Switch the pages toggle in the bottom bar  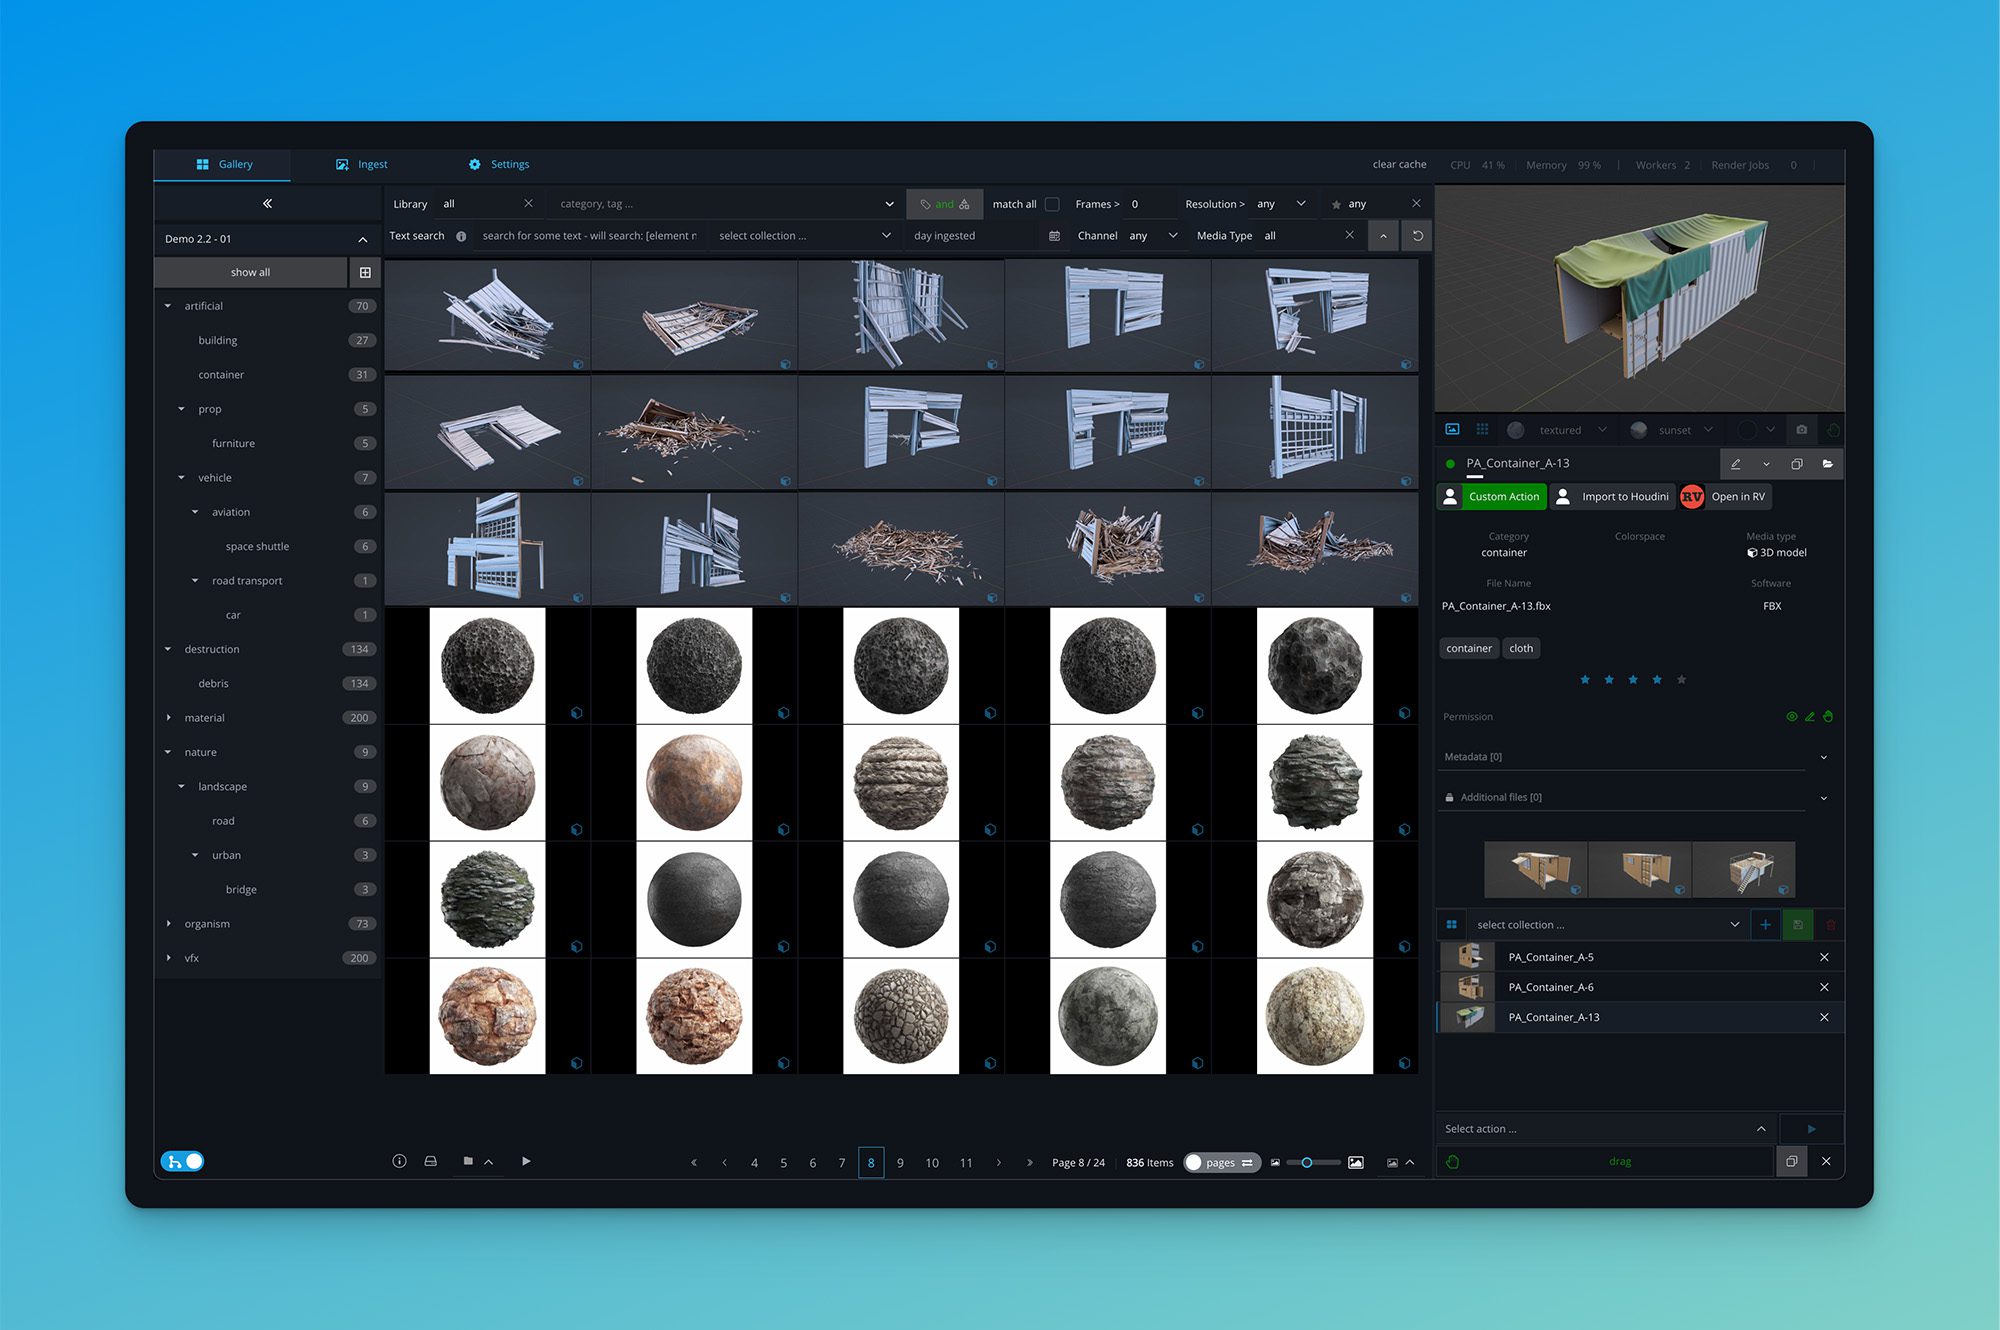click(1221, 1162)
